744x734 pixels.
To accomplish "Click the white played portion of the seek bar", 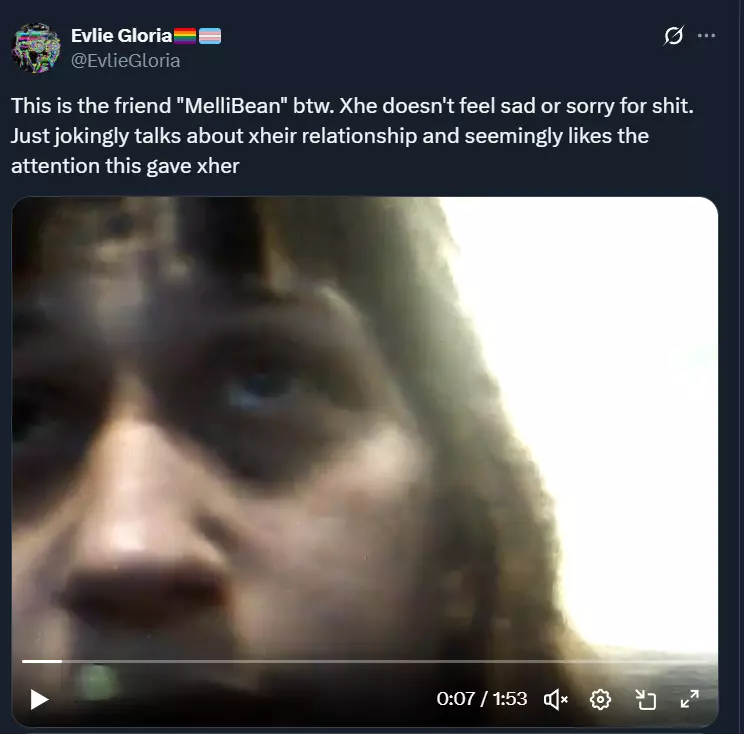I will (42, 661).
